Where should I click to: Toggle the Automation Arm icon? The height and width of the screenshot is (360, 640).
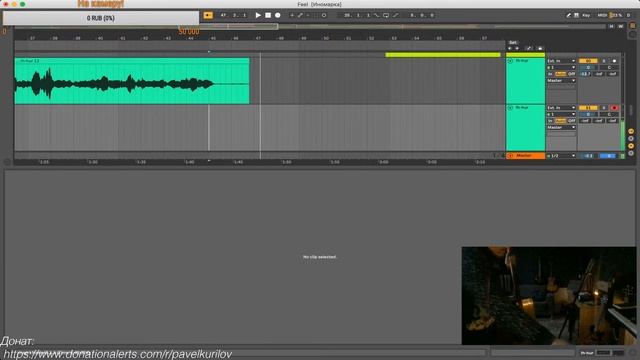click(x=300, y=15)
